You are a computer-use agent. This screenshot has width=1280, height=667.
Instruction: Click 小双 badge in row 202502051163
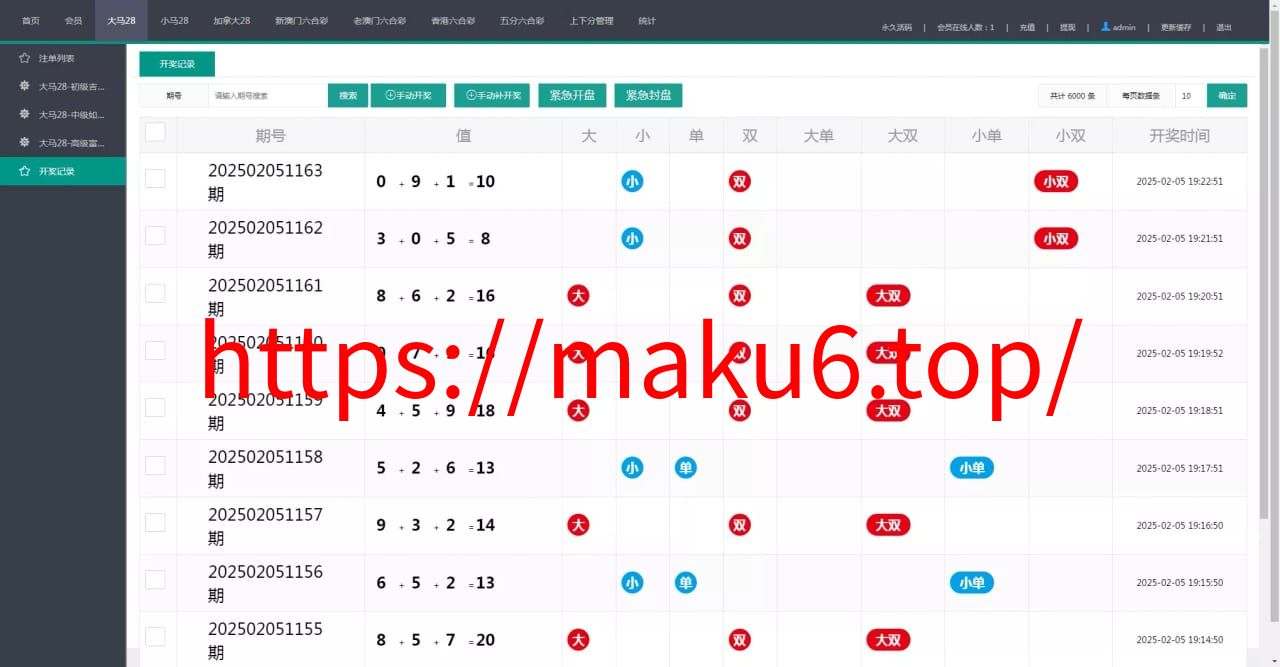tap(1056, 181)
